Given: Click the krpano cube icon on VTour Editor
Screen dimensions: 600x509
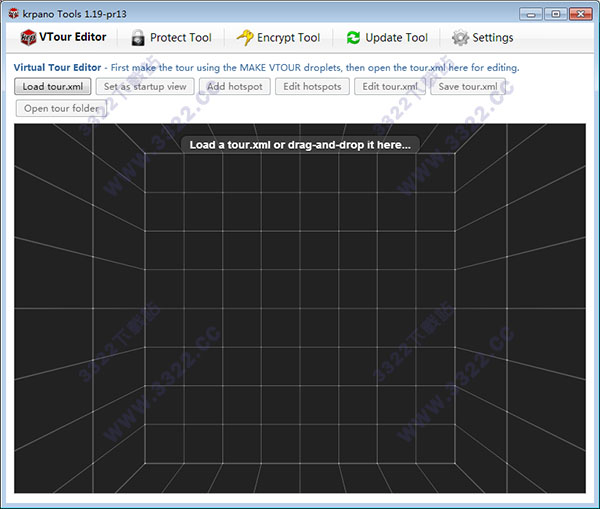Looking at the screenshot, I should [28, 38].
